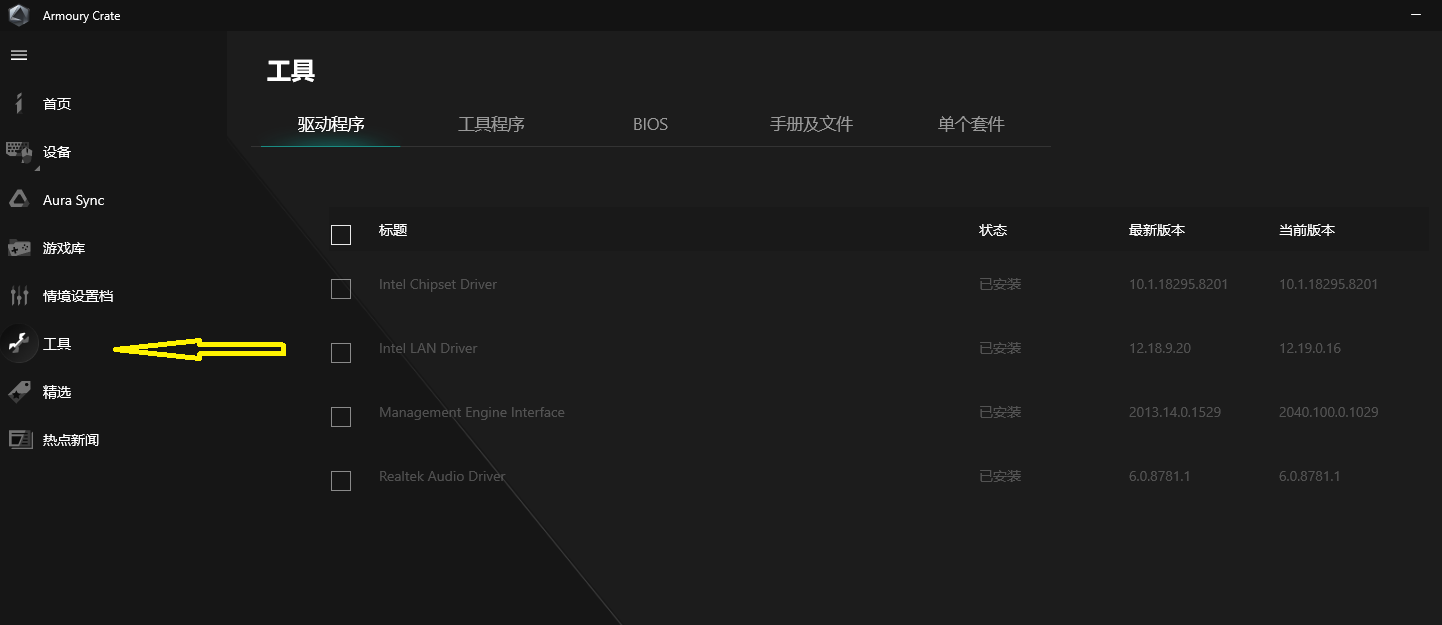This screenshot has width=1442, height=625.
Task: Click 已安装 status for Realtek Audio Driver
Action: point(1000,476)
